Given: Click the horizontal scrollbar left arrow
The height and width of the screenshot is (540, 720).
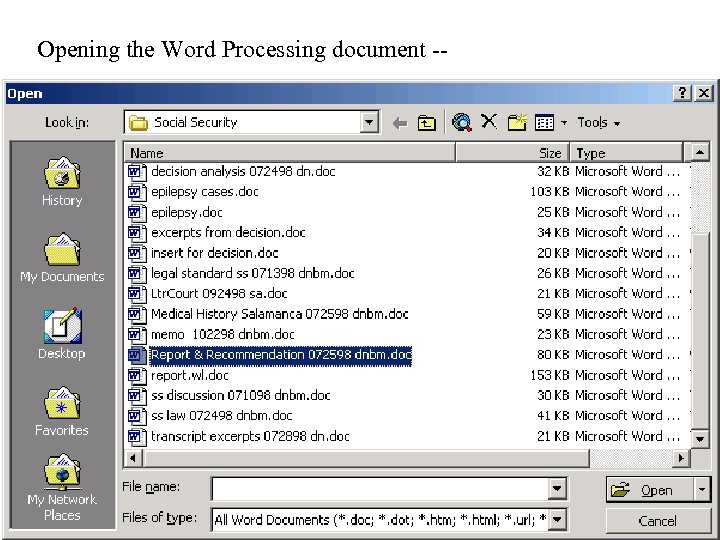Looking at the screenshot, I should point(133,458).
